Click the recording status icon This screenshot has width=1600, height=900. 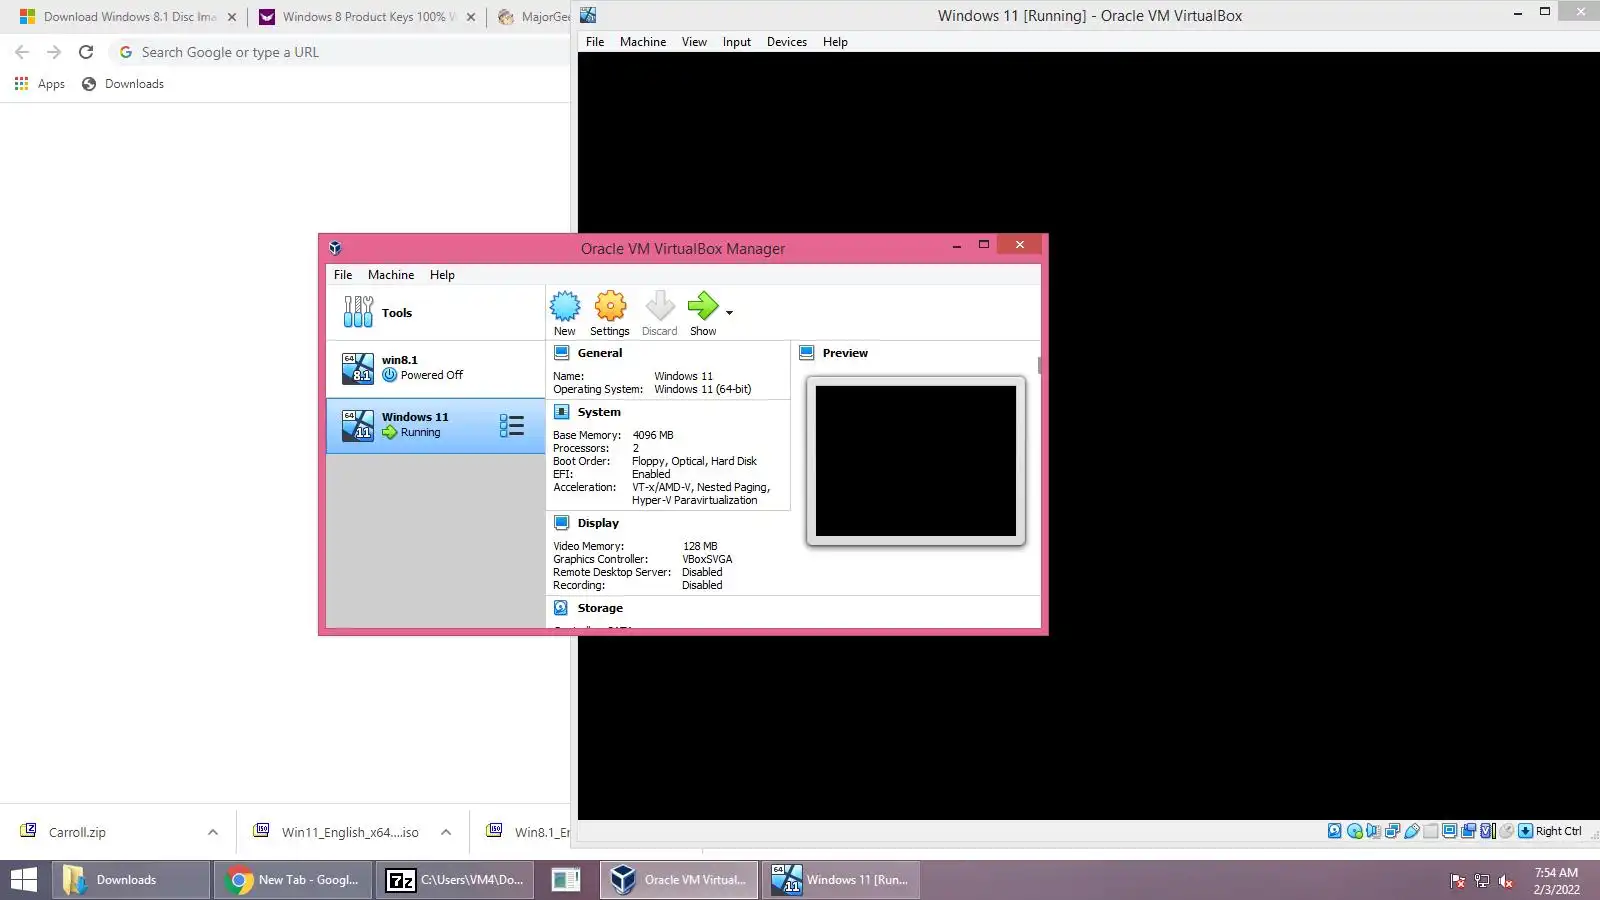1468,831
